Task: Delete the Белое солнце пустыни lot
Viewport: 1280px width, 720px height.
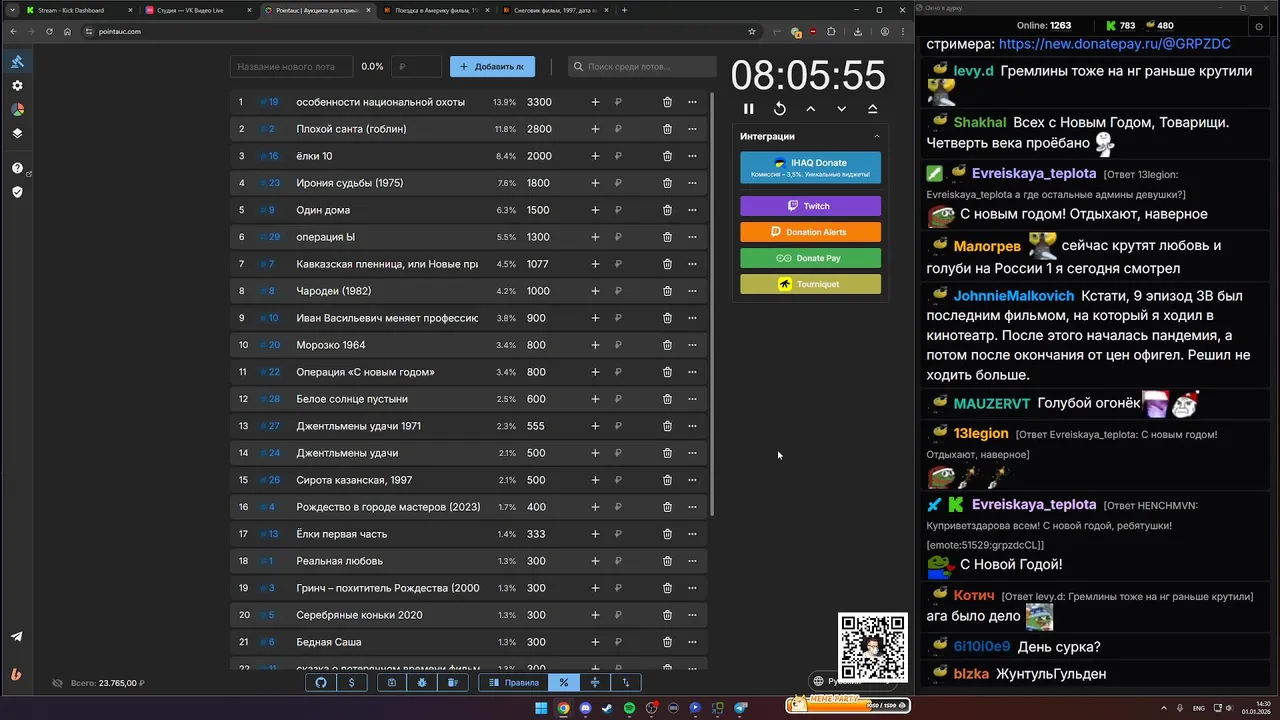Action: (x=667, y=399)
